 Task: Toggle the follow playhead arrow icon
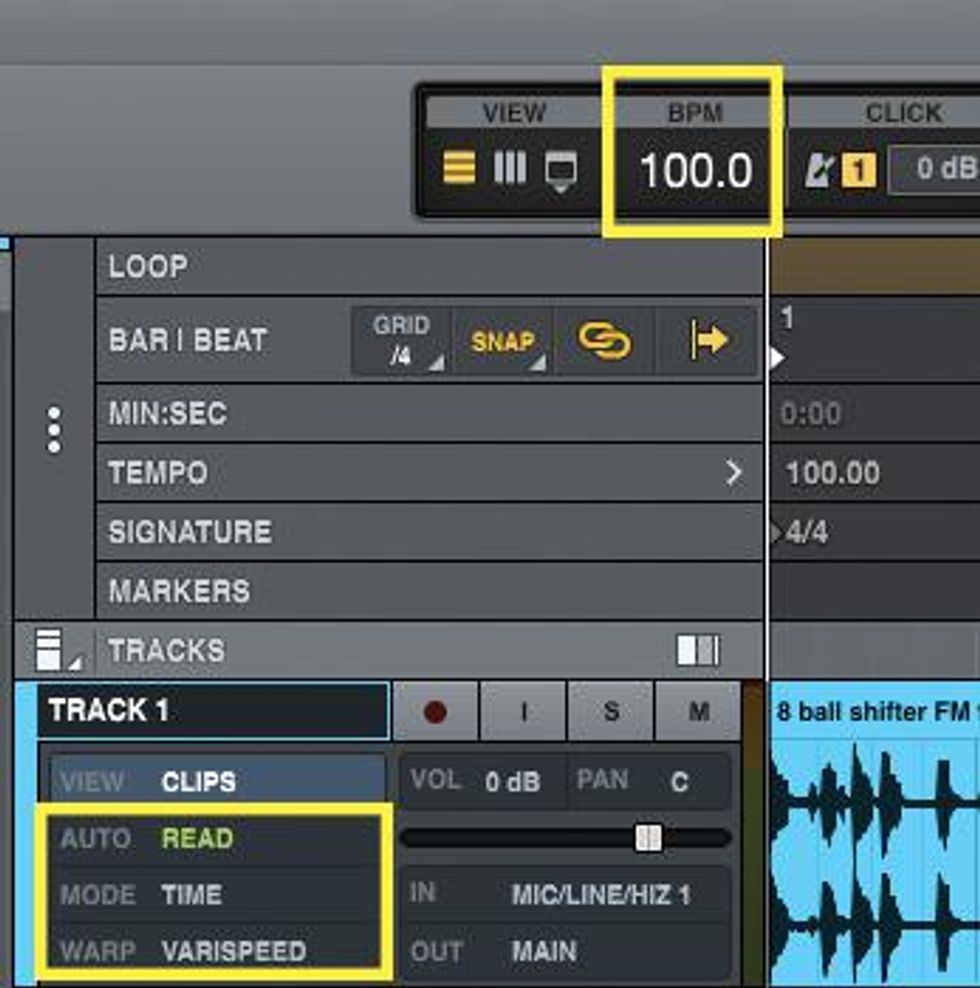pyautogui.click(x=708, y=341)
